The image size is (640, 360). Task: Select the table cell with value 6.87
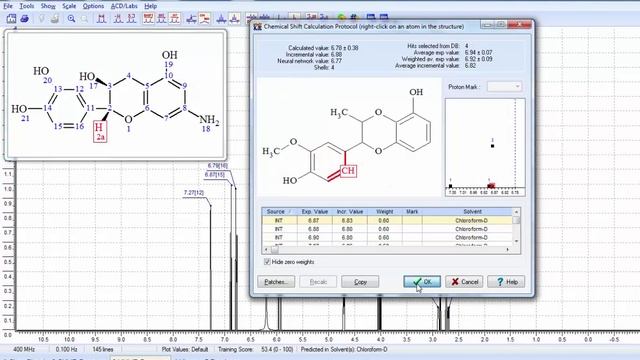point(314,220)
